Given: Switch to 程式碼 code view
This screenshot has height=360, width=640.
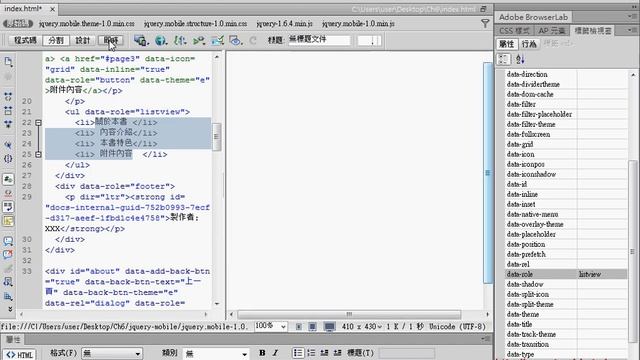Looking at the screenshot, I should click(25, 40).
